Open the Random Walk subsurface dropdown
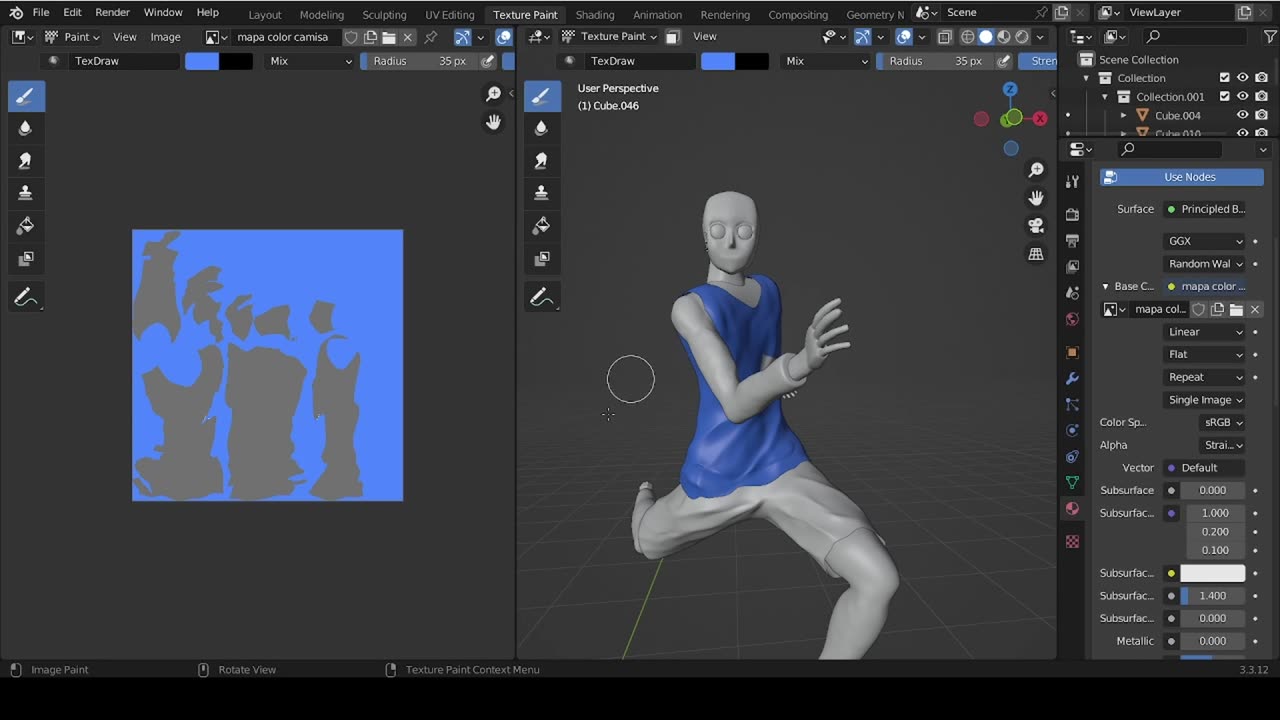Image resolution: width=1280 pixels, height=720 pixels. click(x=1205, y=264)
